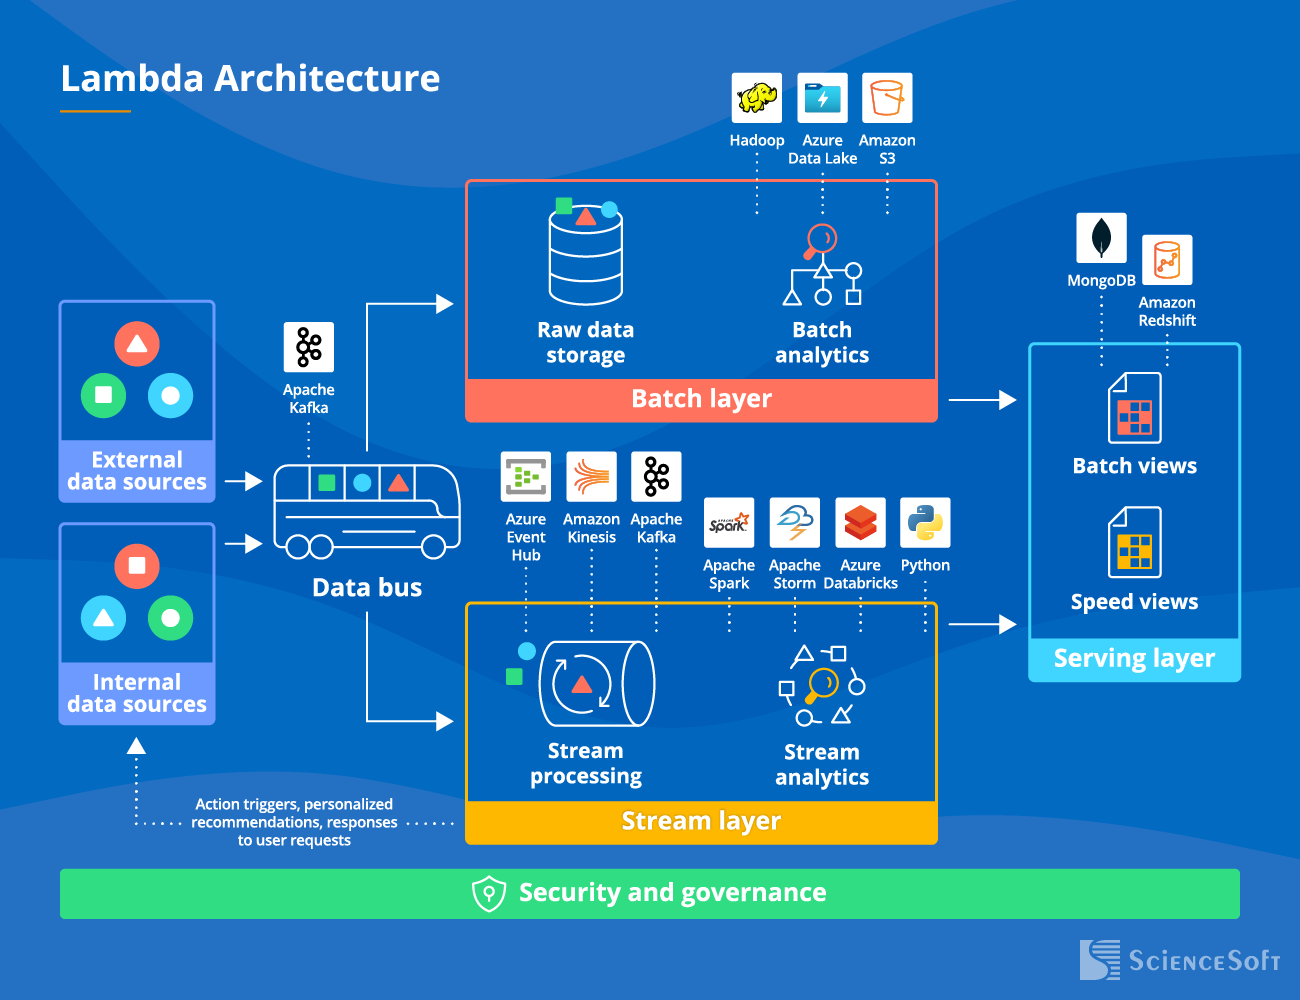Select the Batch views document thumbnail
The height and width of the screenshot is (1000, 1300).
[1134, 410]
